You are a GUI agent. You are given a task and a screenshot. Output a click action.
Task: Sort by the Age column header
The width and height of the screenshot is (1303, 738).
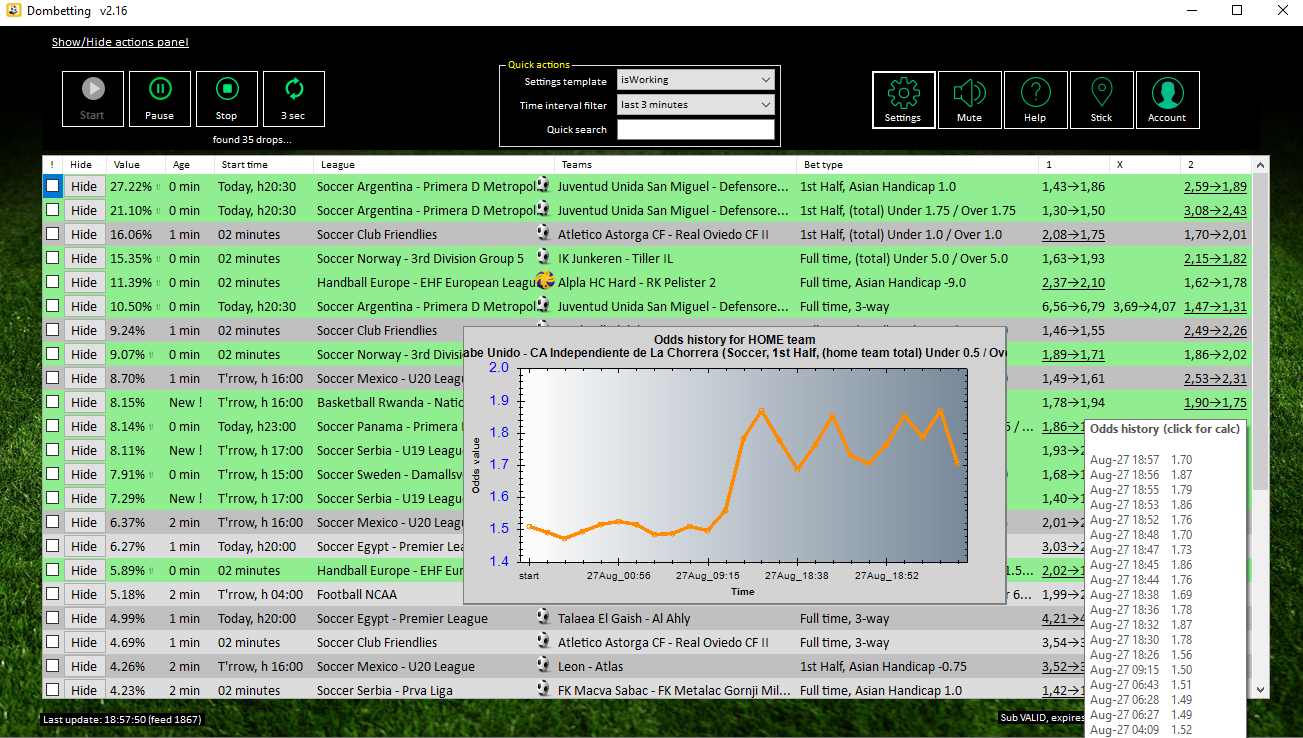(190, 164)
